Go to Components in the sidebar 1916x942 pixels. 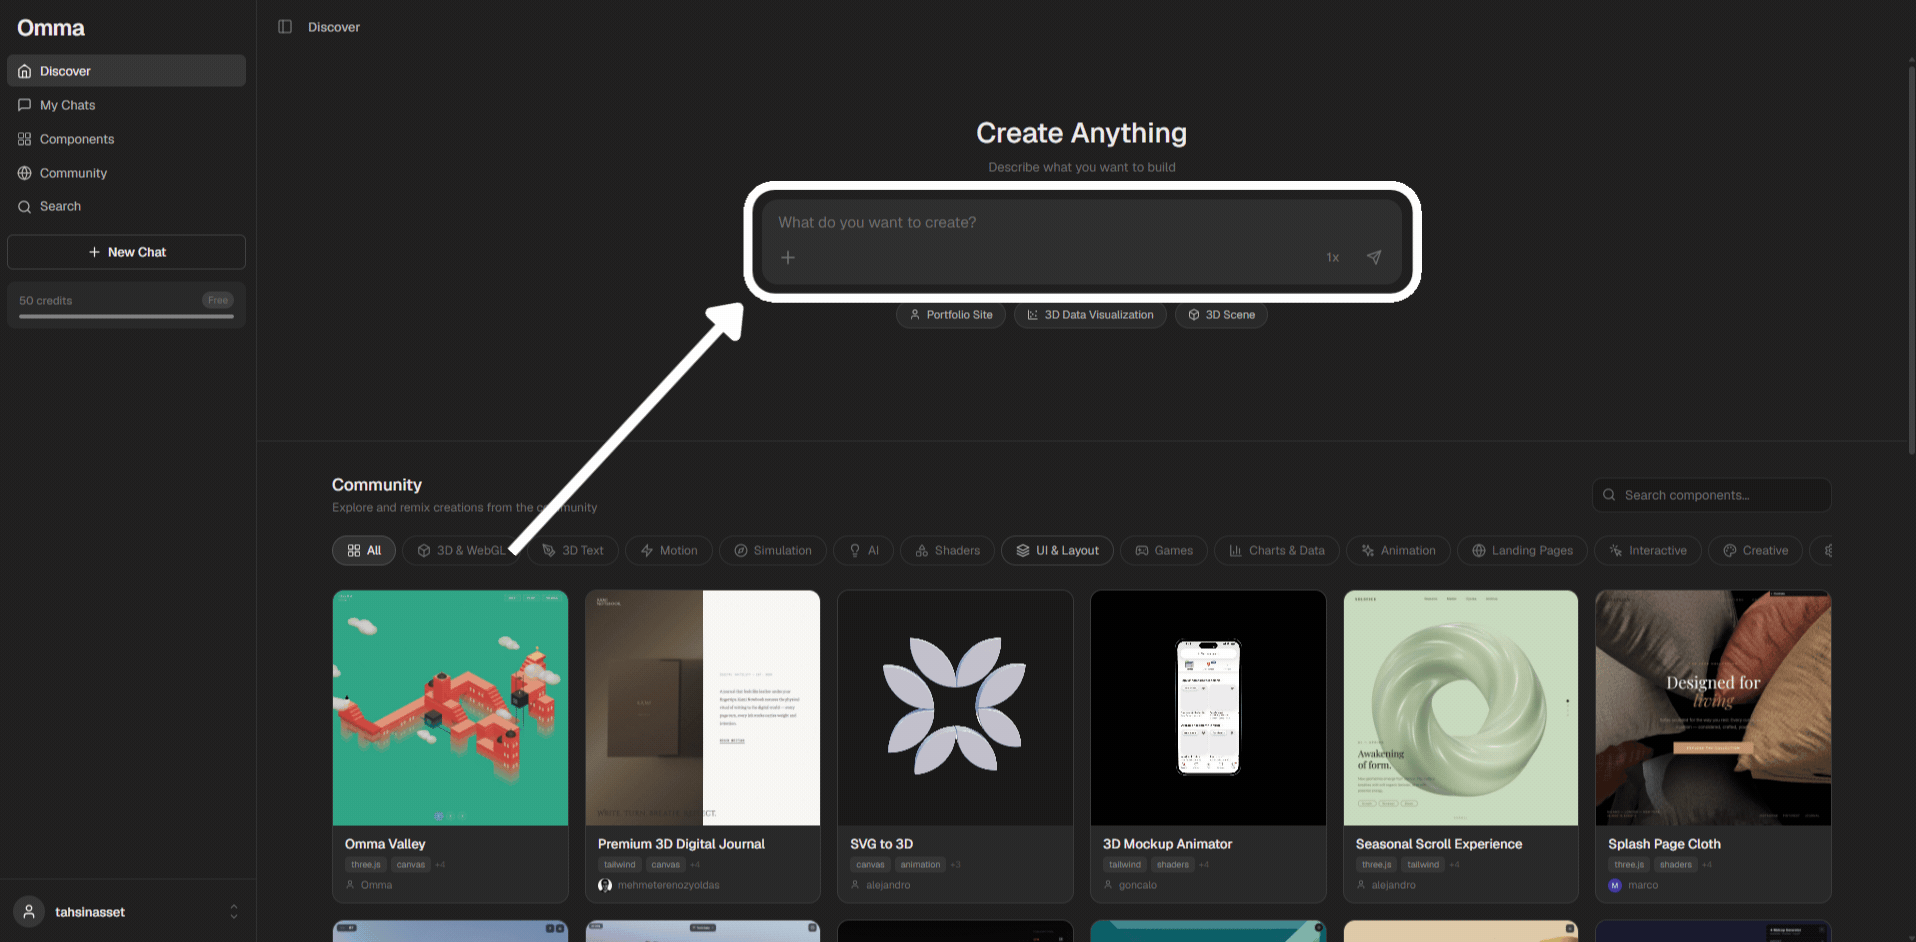126,139
